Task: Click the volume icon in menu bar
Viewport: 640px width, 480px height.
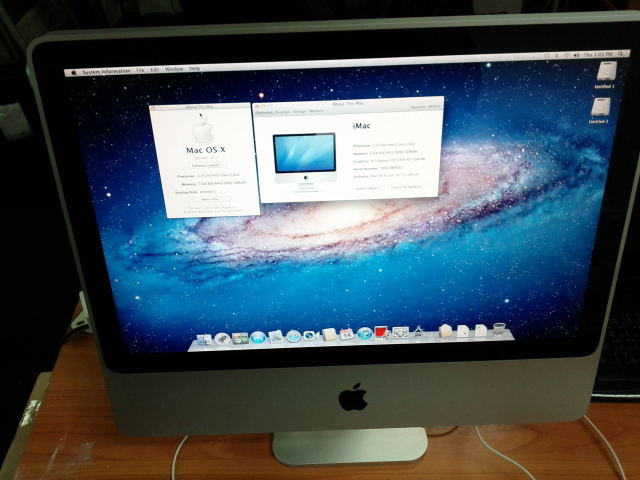Action: tap(576, 55)
